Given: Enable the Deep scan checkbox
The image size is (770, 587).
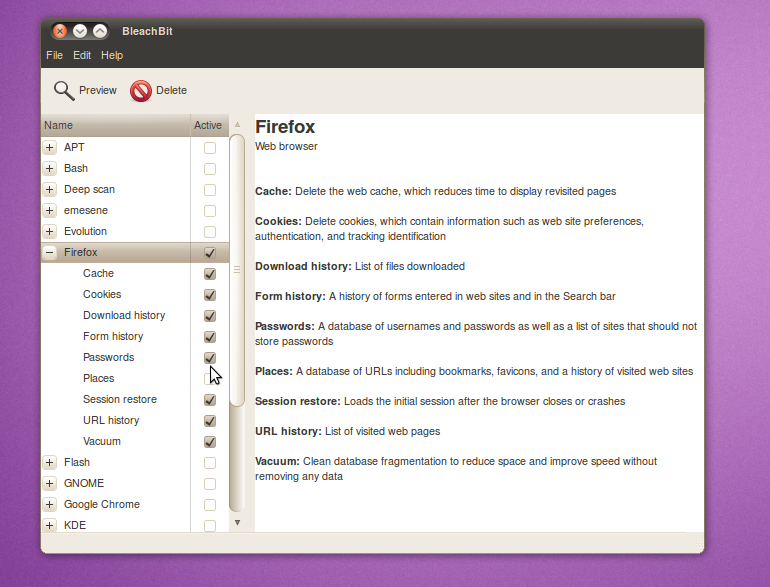Looking at the screenshot, I should tap(210, 190).
